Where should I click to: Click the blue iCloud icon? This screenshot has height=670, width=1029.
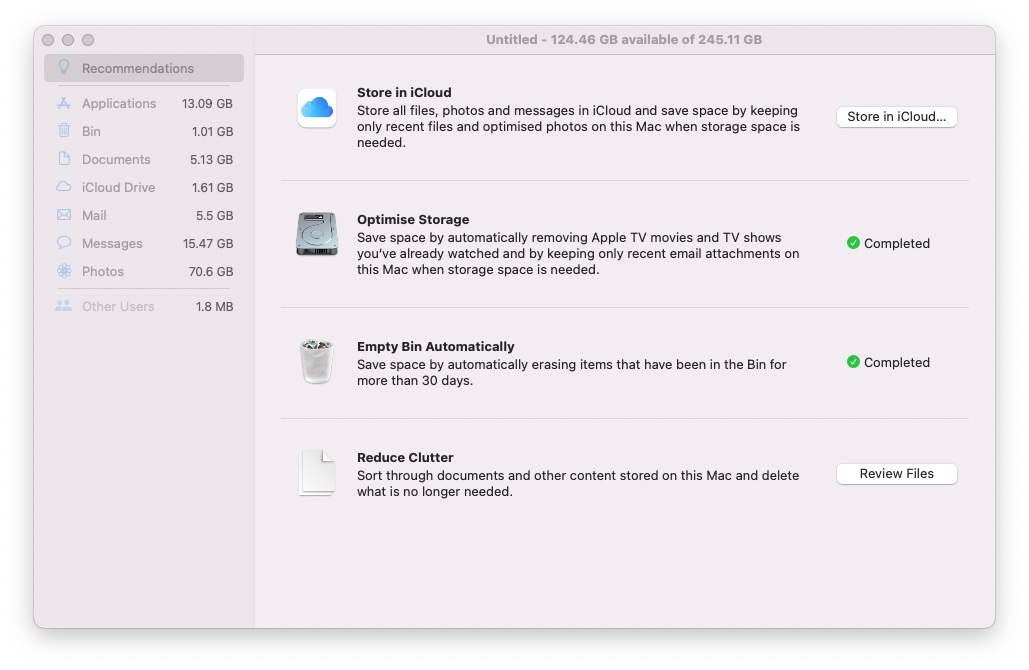pyautogui.click(x=317, y=108)
